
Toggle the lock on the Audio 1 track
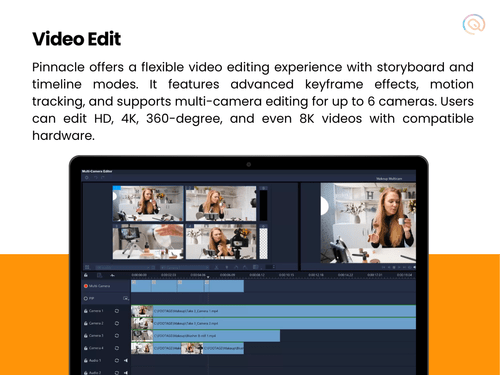(86, 360)
